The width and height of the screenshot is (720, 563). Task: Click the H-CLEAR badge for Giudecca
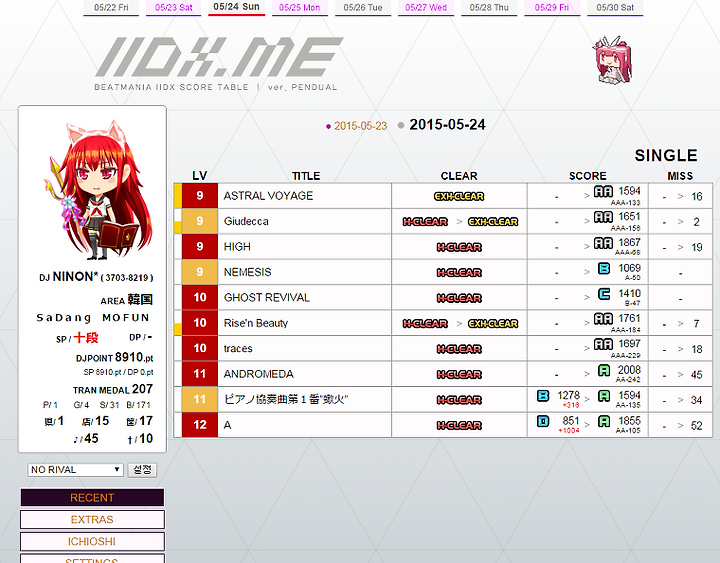(425, 222)
